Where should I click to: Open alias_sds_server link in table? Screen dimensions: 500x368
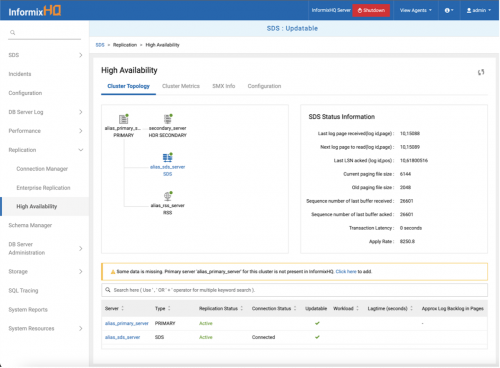[122, 337]
